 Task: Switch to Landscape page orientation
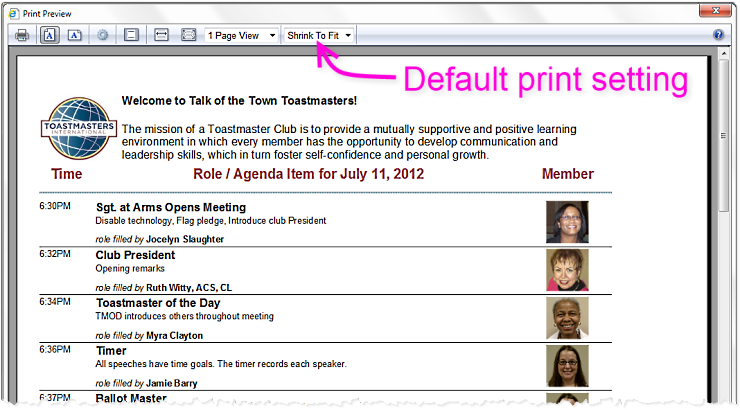point(75,35)
